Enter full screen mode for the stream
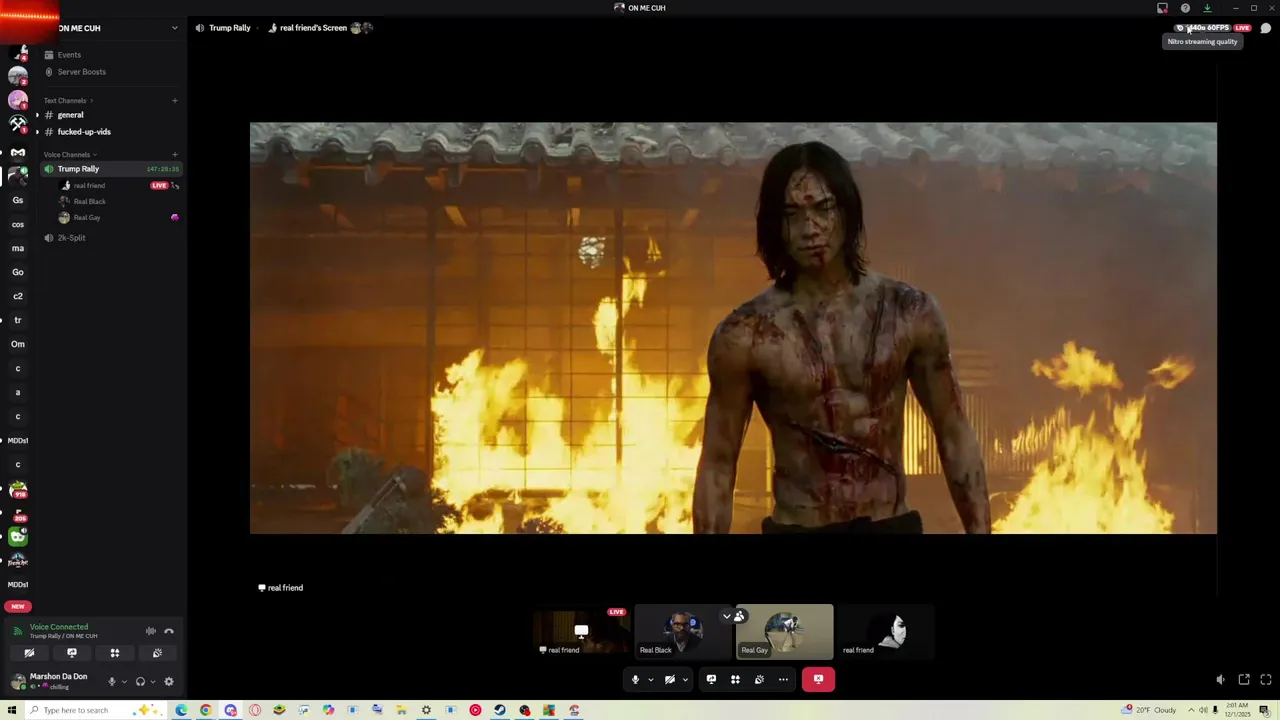 [x=1266, y=680]
